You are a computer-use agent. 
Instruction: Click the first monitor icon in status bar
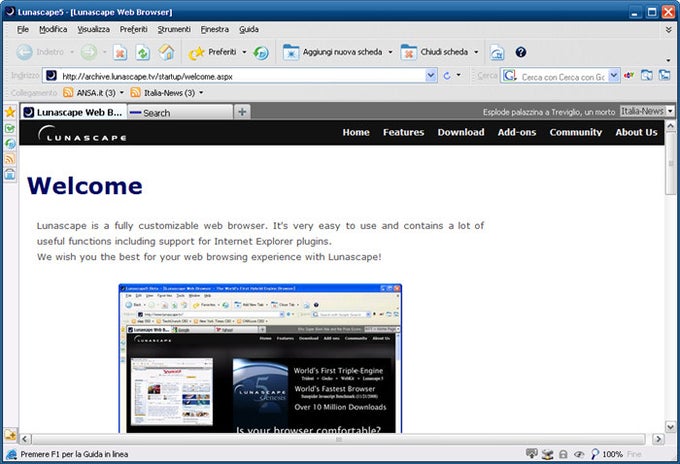pyautogui.click(x=531, y=454)
